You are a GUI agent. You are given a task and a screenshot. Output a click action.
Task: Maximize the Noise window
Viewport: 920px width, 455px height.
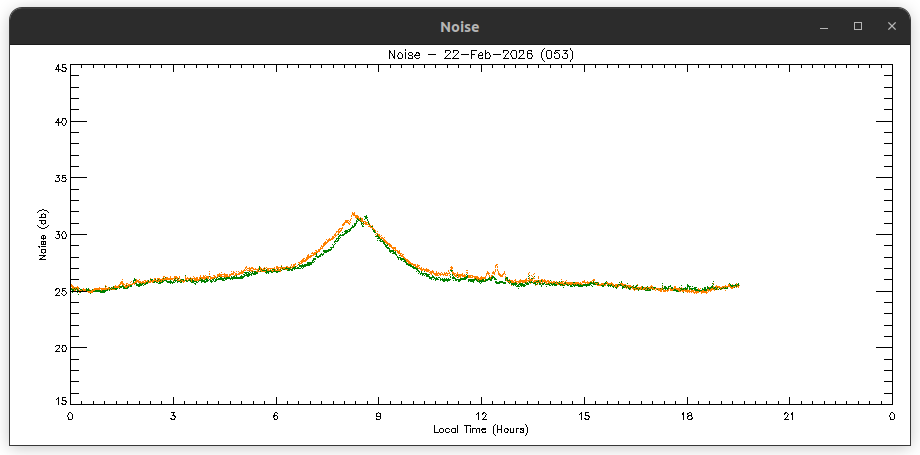click(x=857, y=27)
